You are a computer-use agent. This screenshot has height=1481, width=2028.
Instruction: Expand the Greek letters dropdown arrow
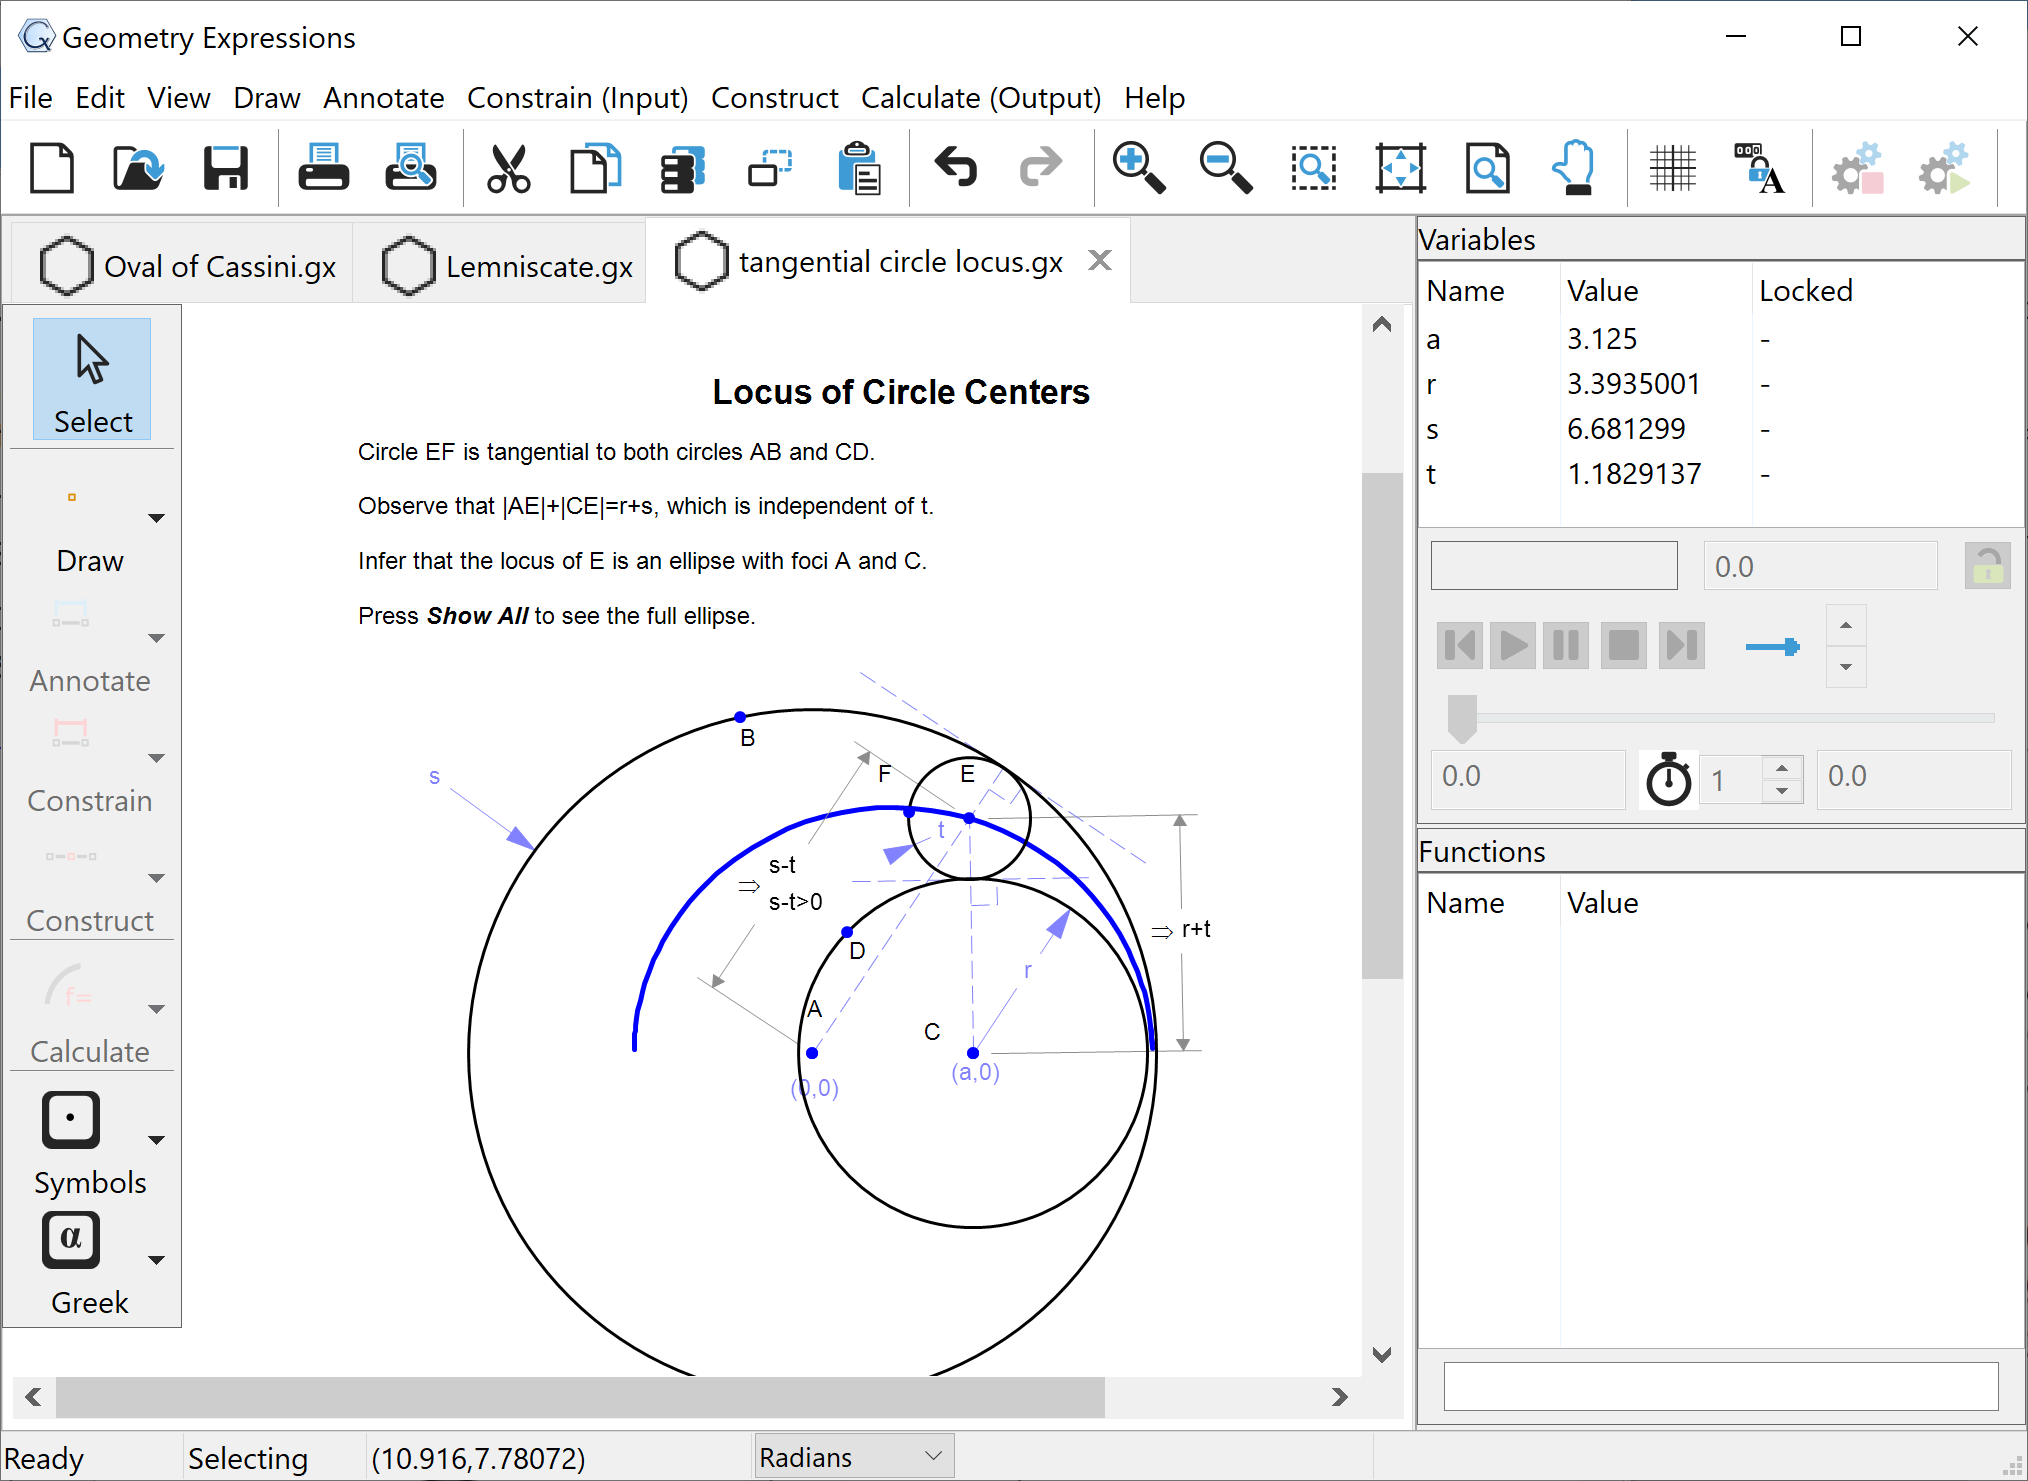click(156, 1260)
